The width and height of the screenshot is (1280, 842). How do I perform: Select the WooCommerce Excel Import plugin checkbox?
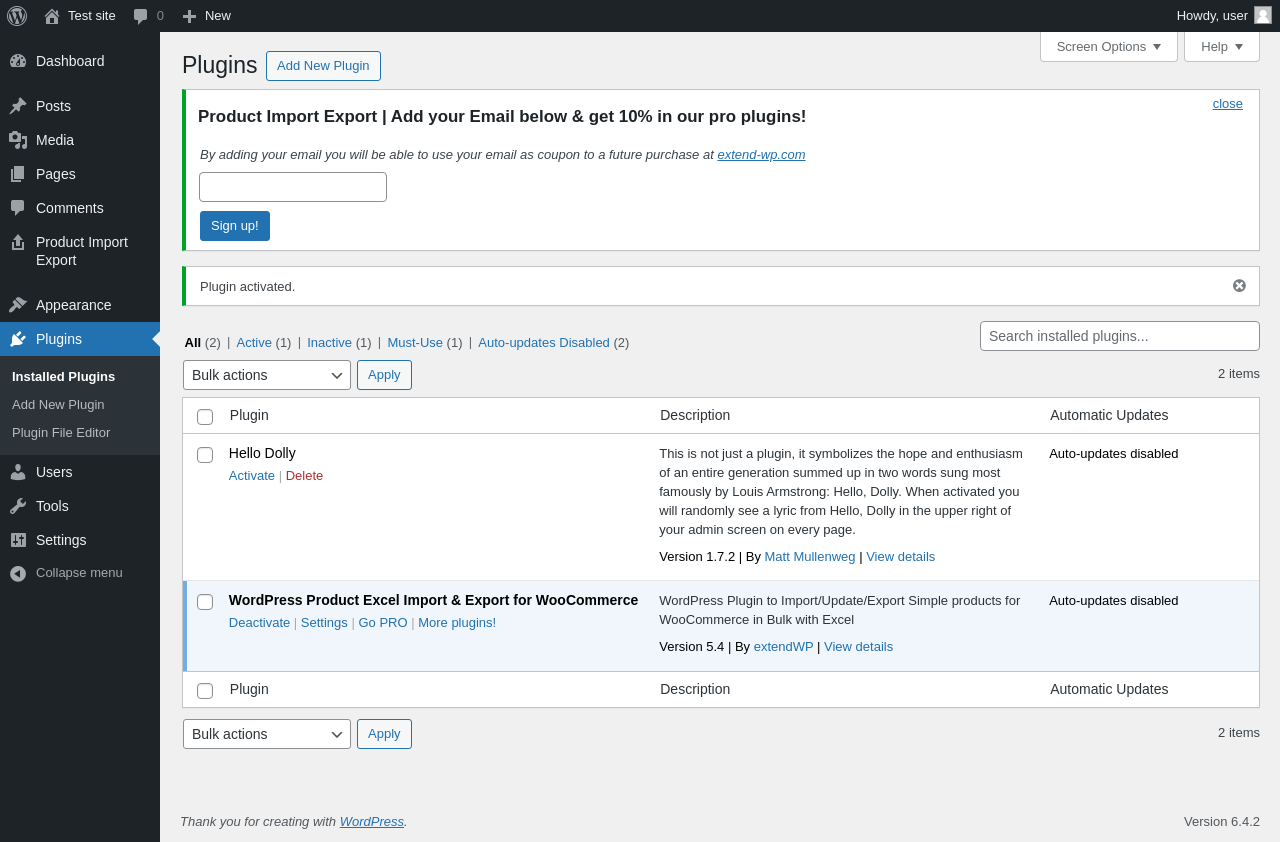[x=205, y=602]
